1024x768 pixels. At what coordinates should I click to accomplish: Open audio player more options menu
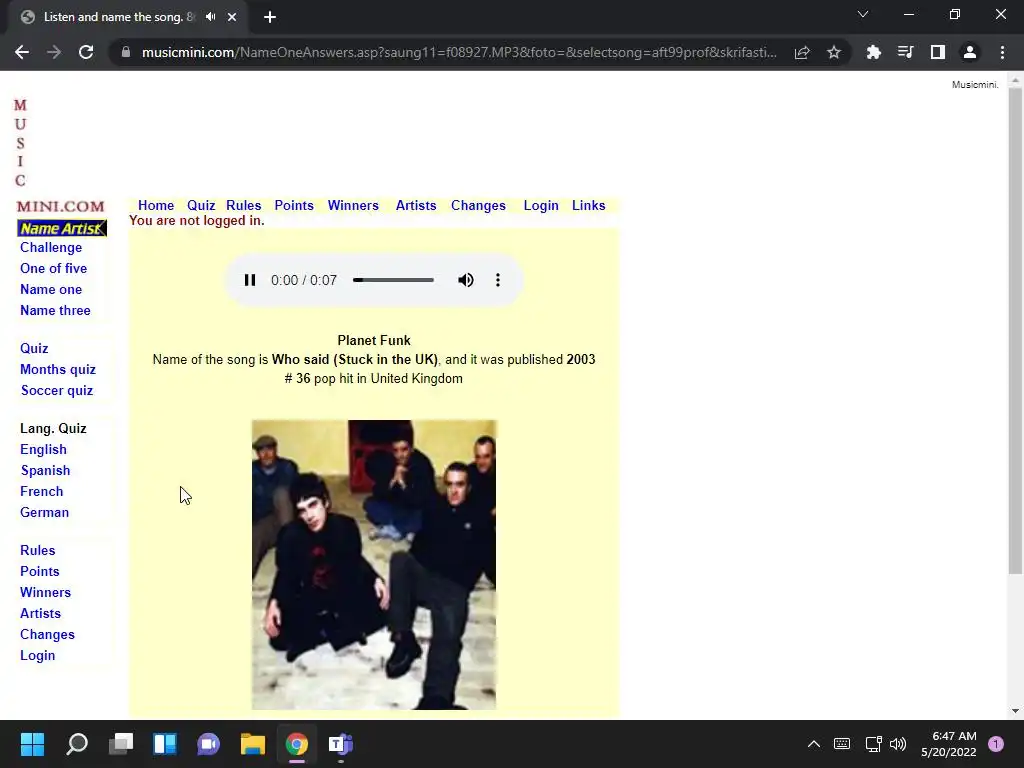(498, 280)
